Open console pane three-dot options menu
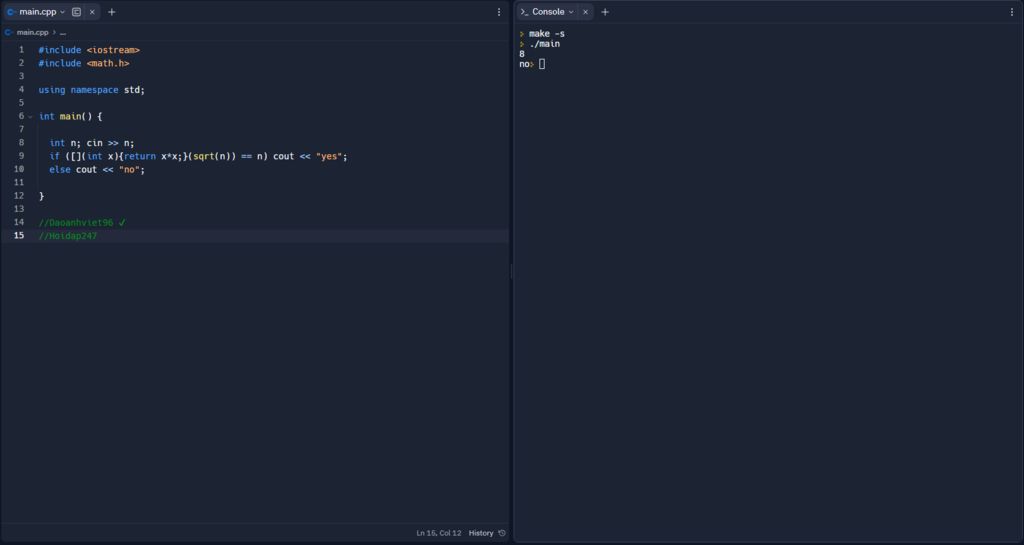This screenshot has width=1024, height=545. coord(1012,12)
